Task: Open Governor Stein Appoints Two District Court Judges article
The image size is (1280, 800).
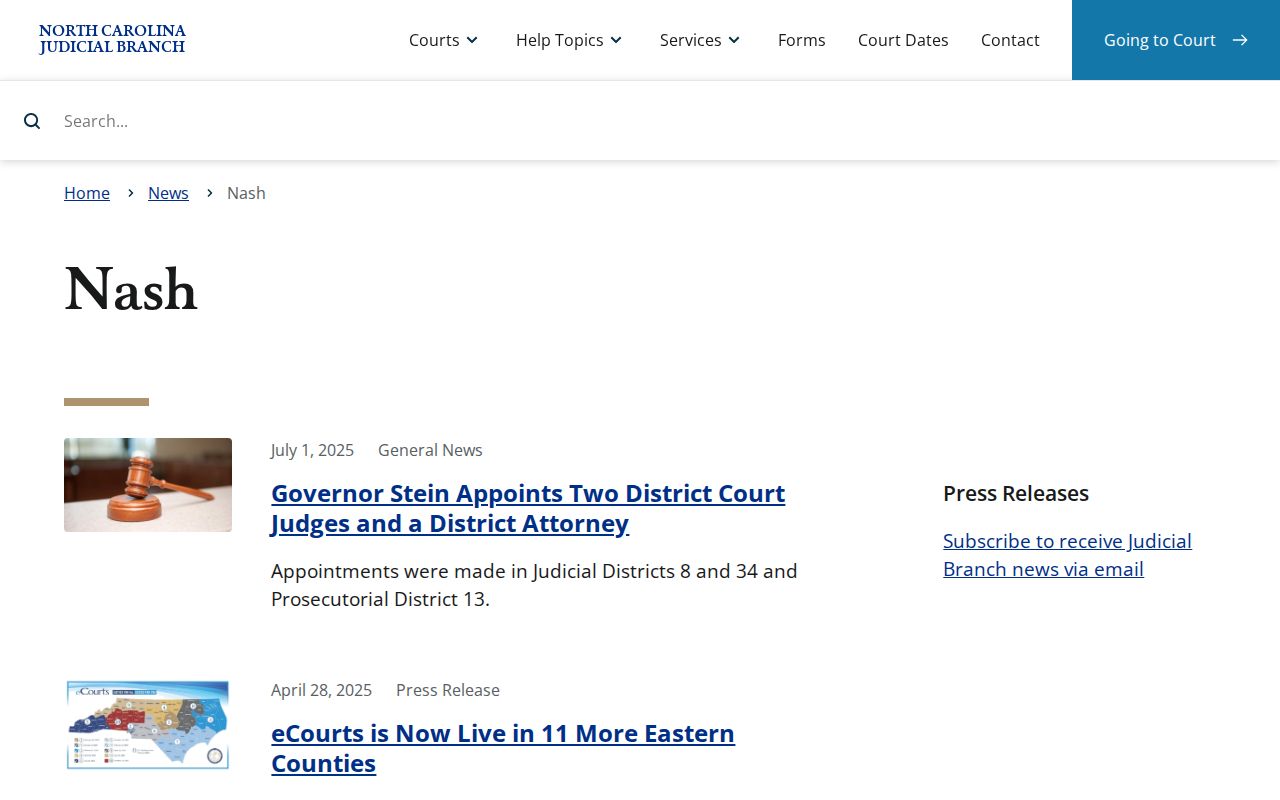Action: 528,508
